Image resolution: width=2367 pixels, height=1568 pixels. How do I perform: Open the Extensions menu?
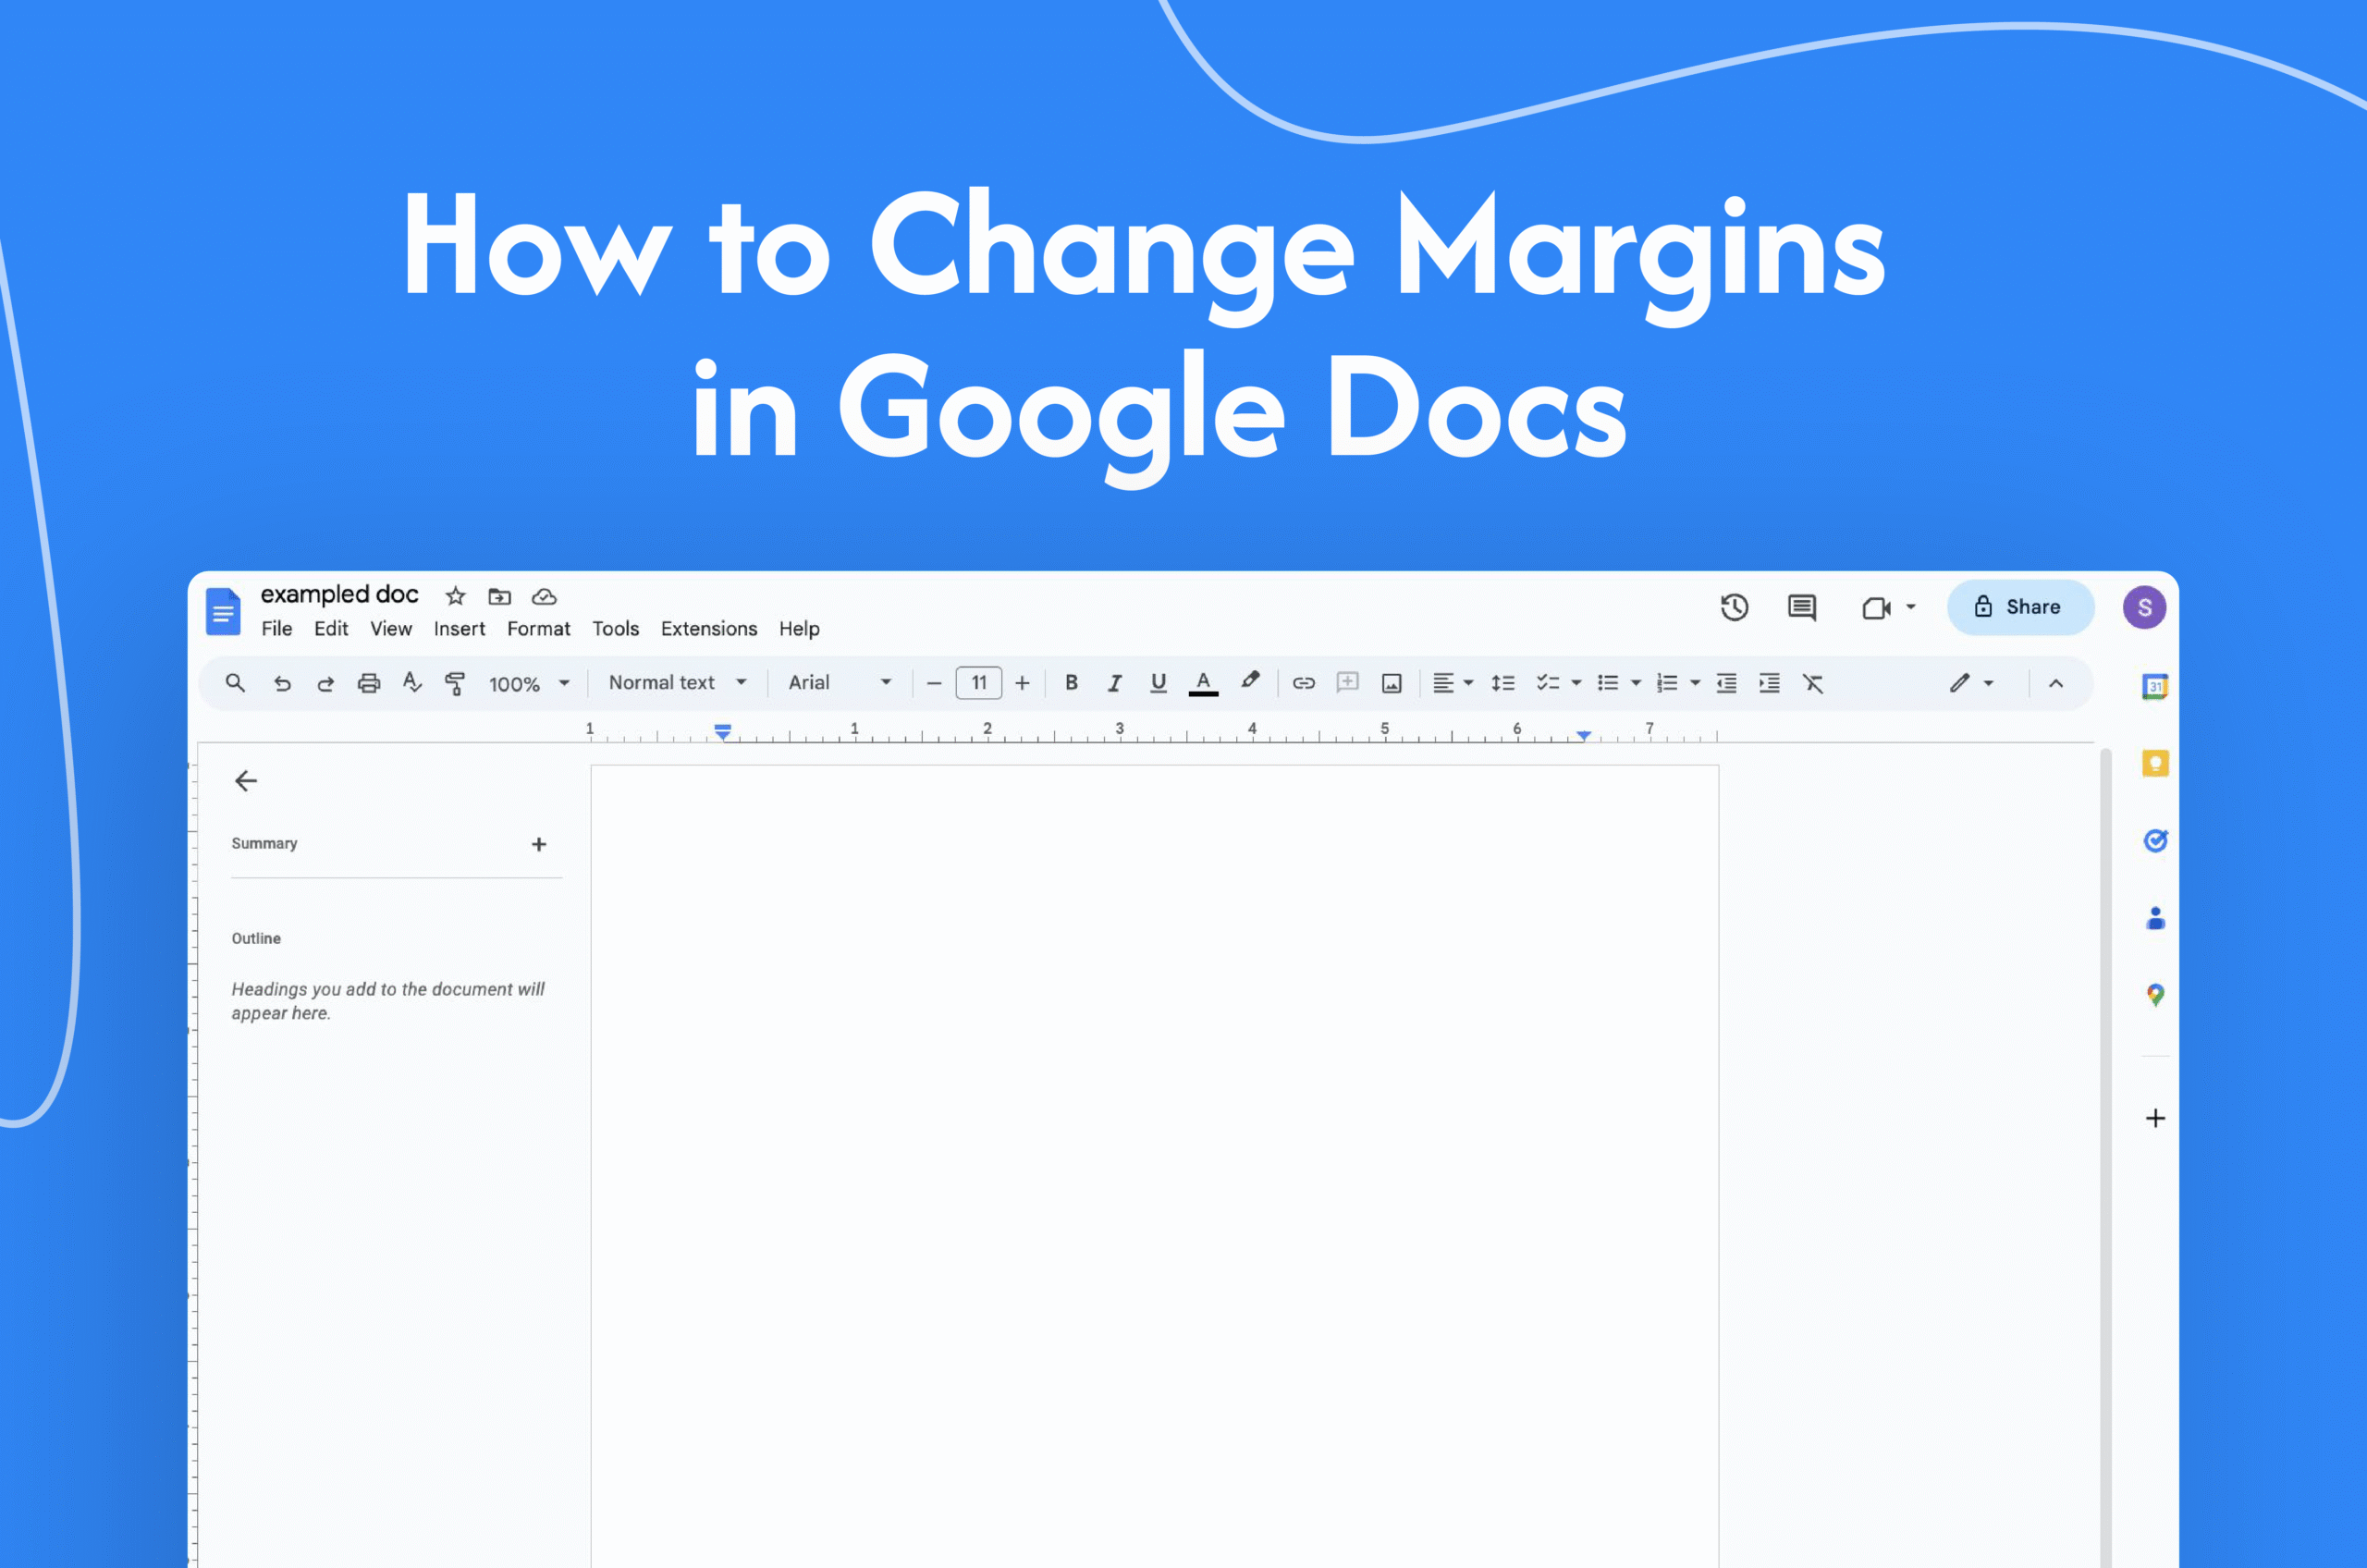tap(709, 628)
